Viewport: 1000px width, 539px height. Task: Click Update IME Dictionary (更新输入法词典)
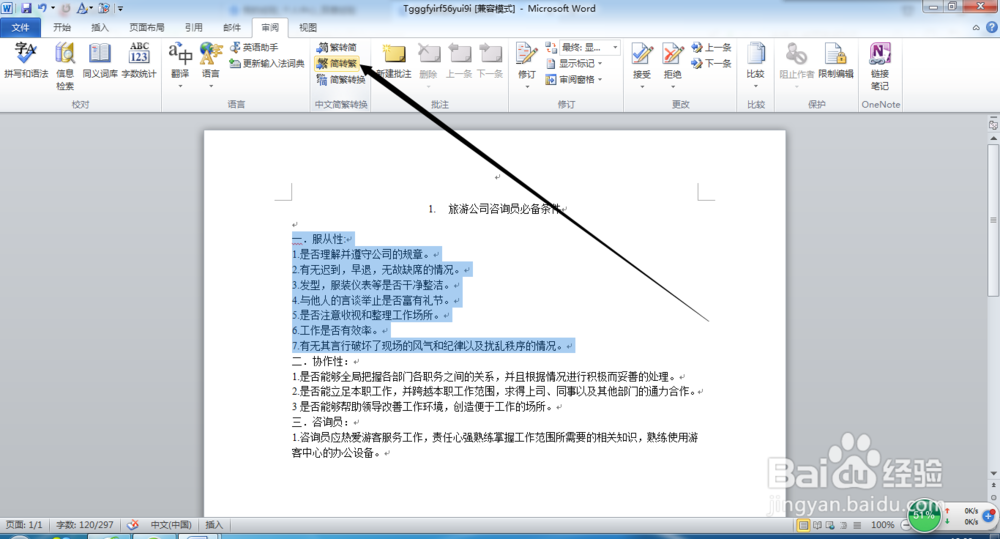[267, 63]
